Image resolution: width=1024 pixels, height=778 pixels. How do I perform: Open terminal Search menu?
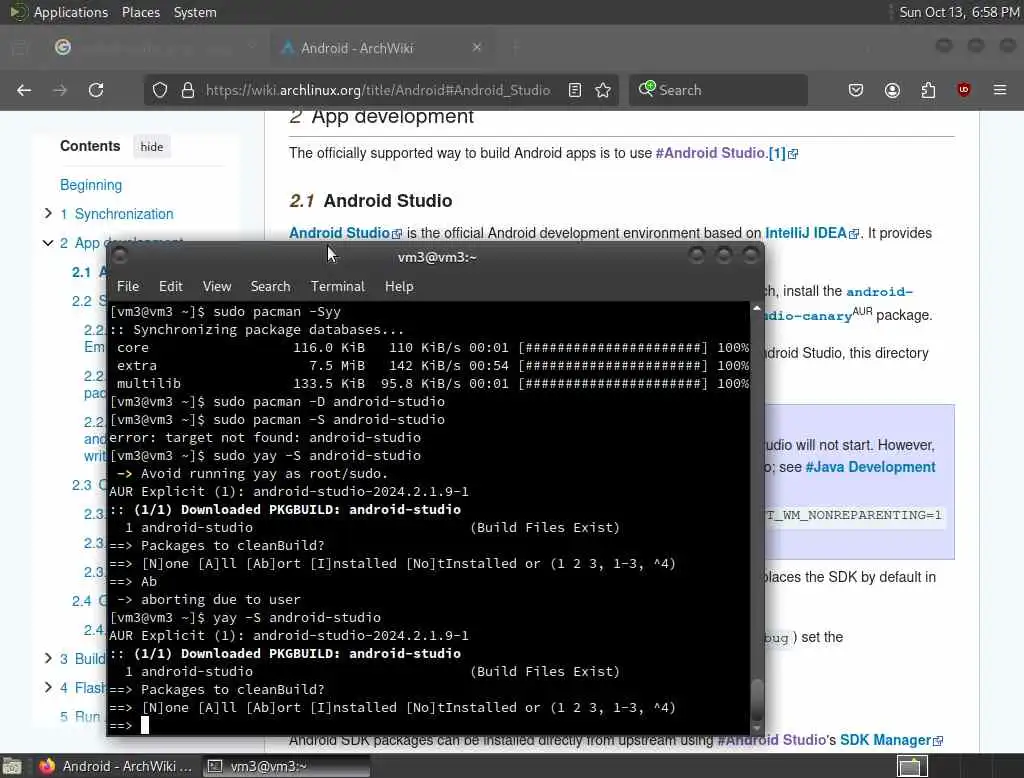270,286
